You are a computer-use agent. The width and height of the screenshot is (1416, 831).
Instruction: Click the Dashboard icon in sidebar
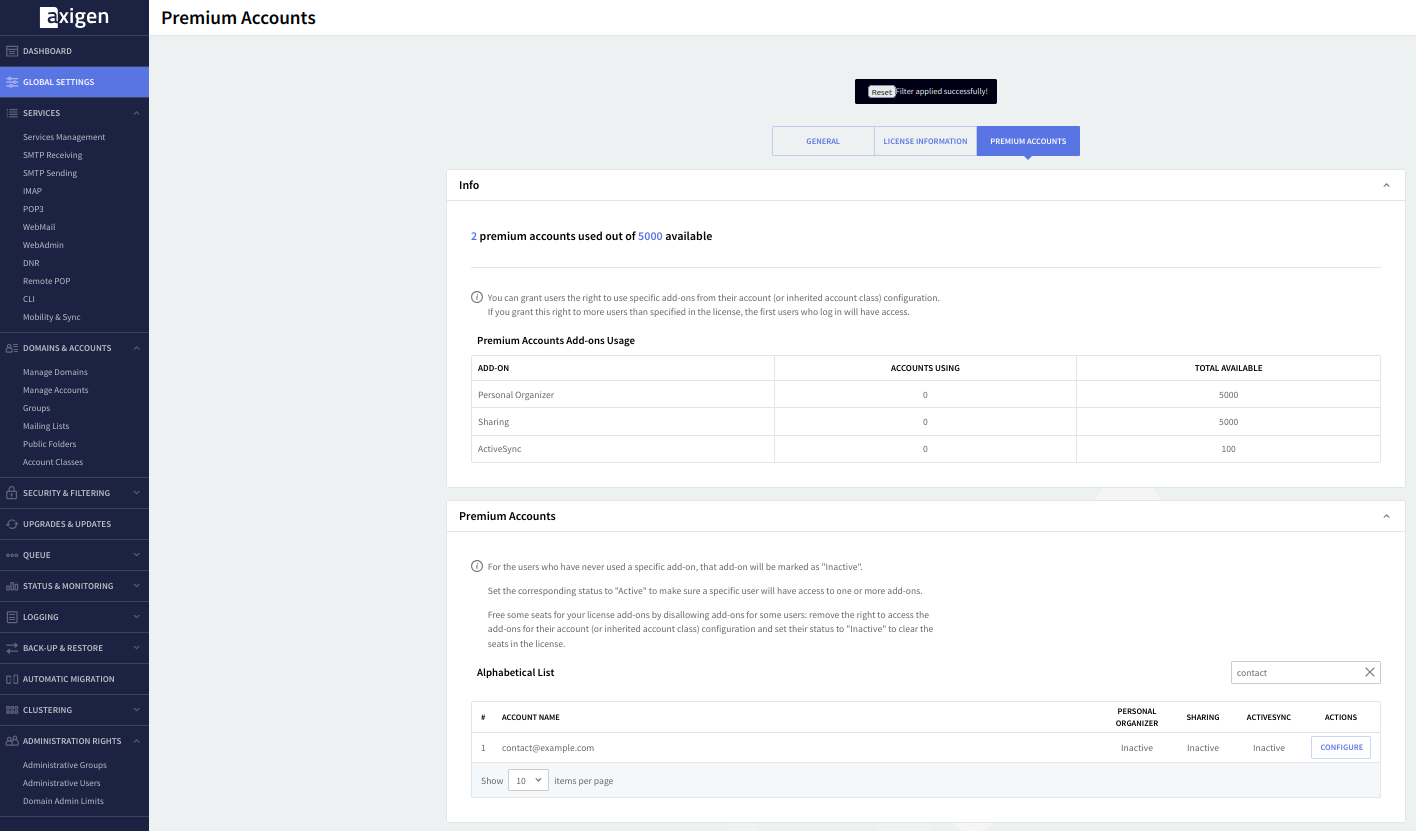point(12,51)
